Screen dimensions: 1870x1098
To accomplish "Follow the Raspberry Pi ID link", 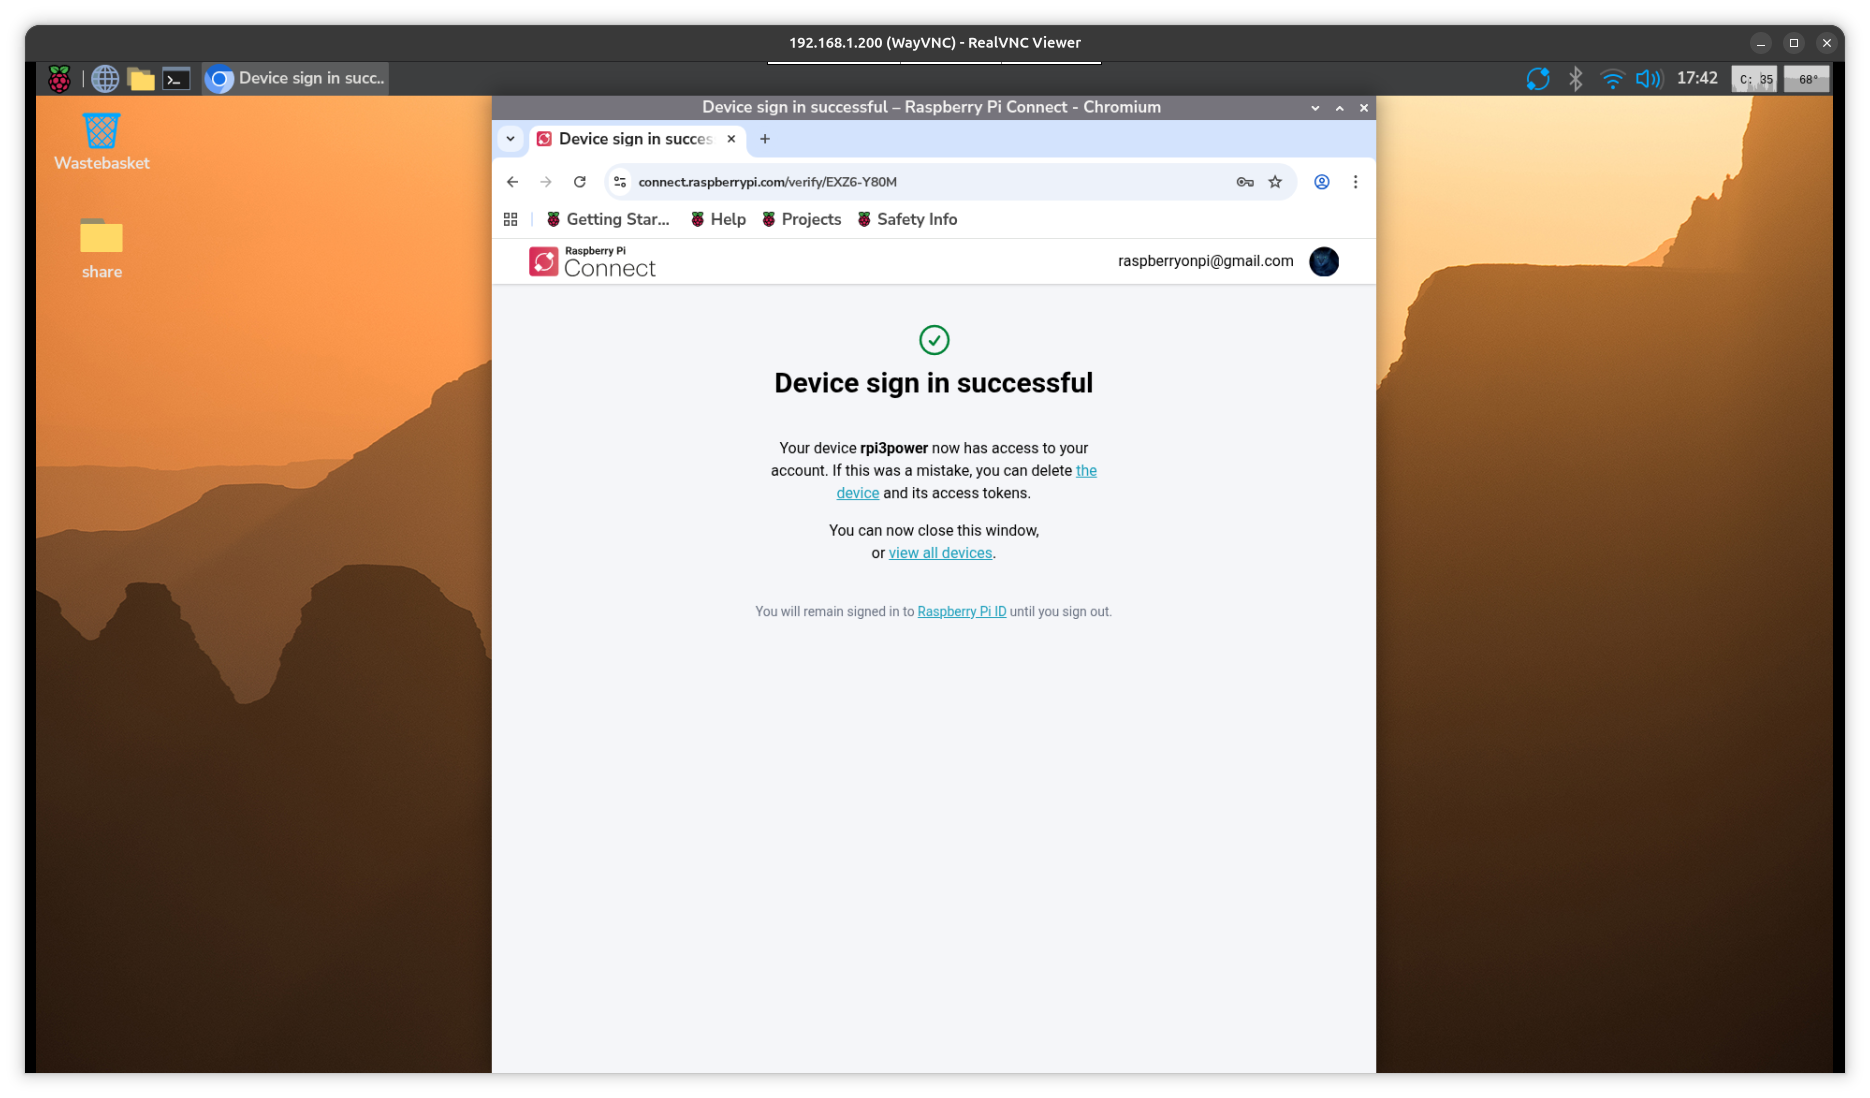I will (x=961, y=612).
